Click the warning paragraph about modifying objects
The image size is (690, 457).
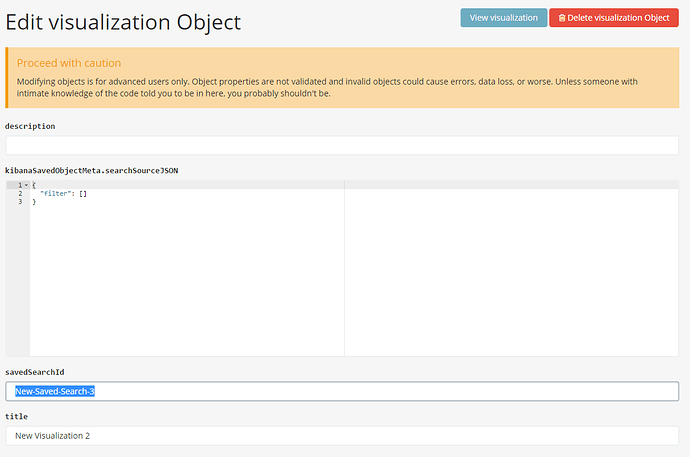pos(340,87)
